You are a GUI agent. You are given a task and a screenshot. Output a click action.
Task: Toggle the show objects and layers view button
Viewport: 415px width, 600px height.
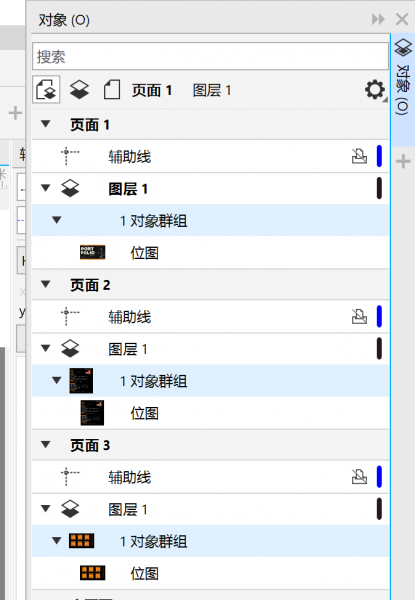coord(46,90)
